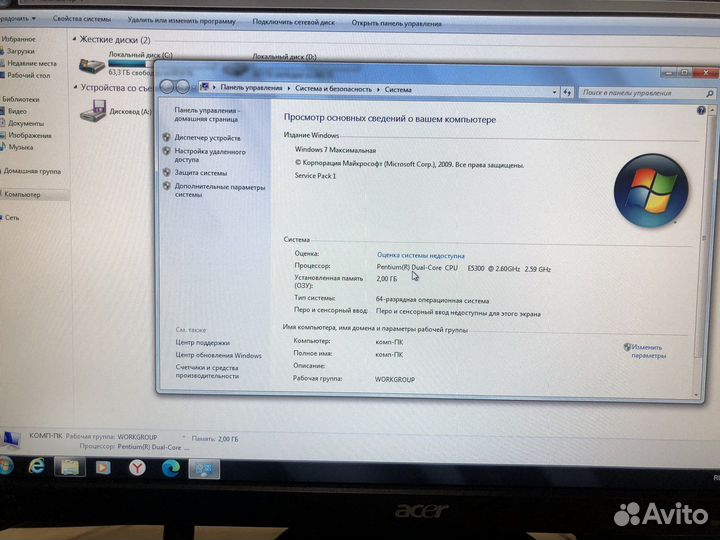The image size is (720, 540).
Task: Select Недавние места in Explorer sidebar
Action: (31, 63)
